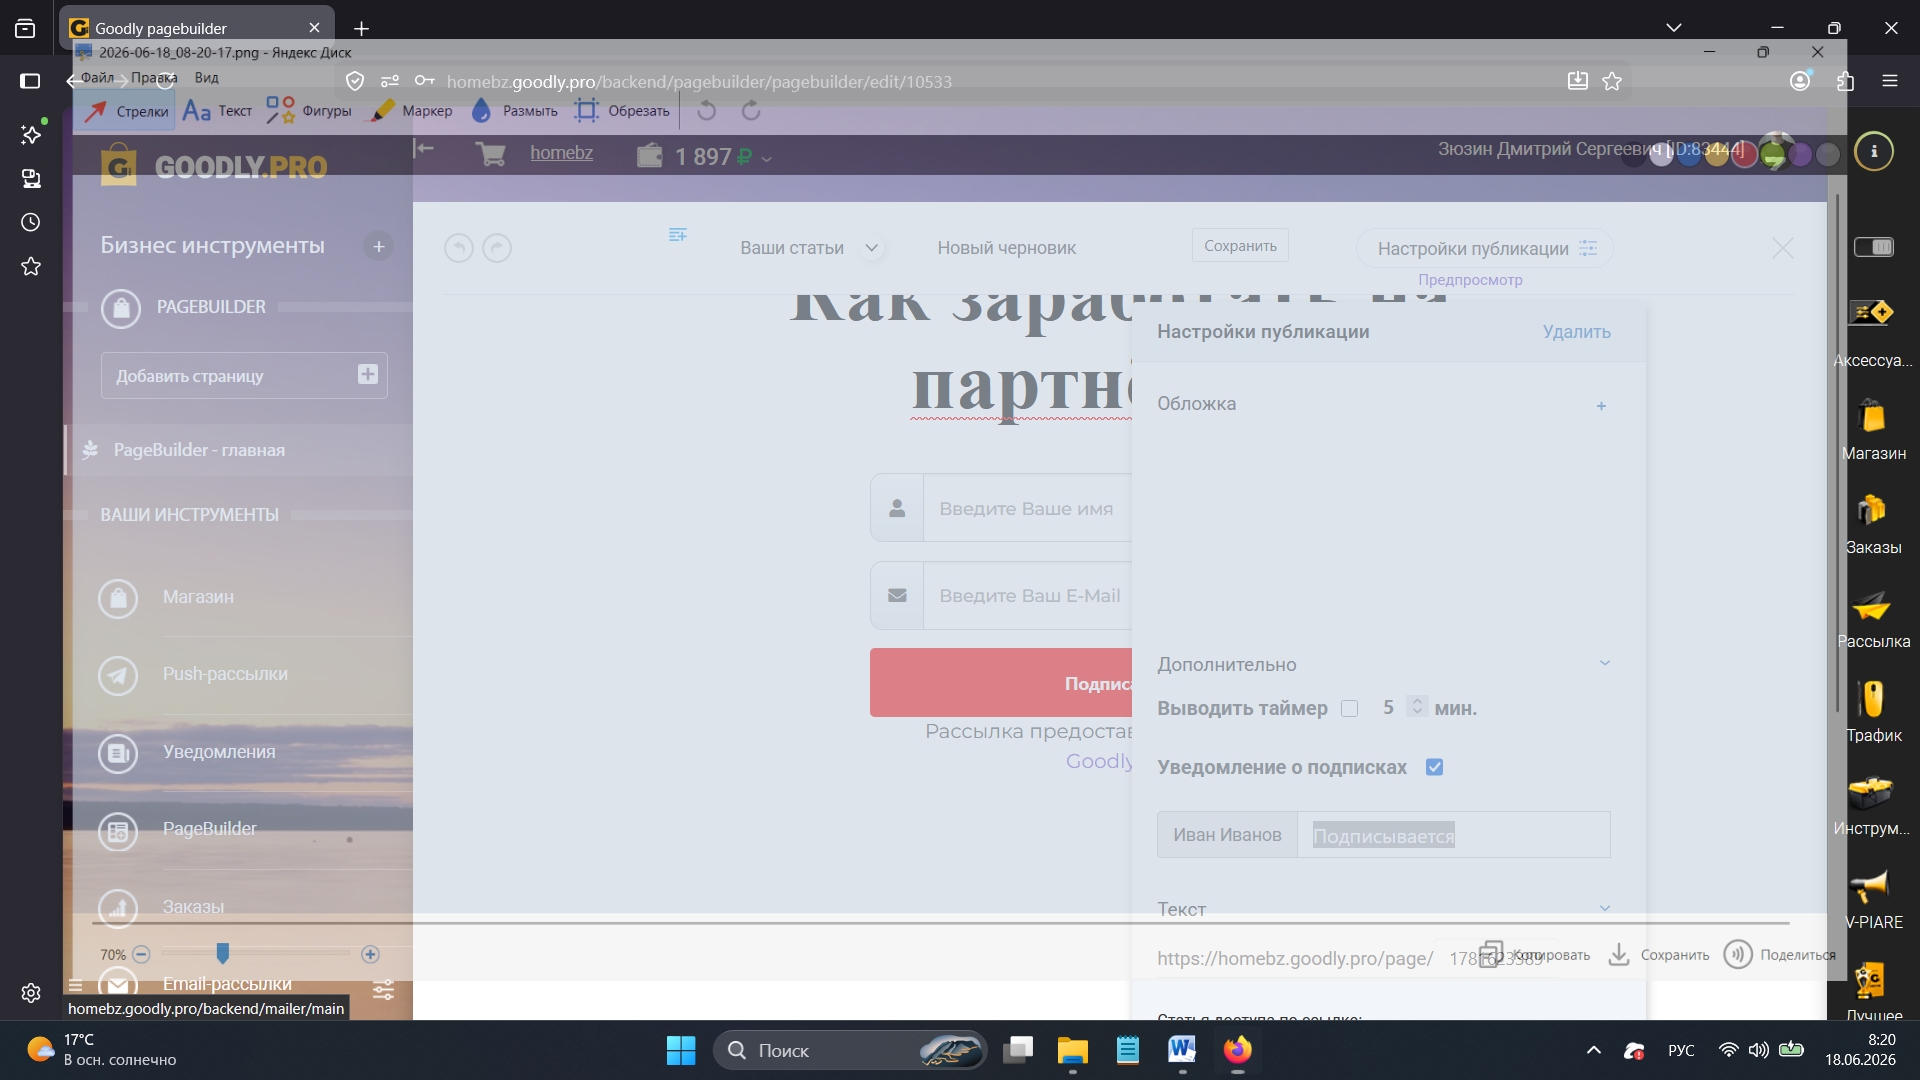Open browser history clock icon on the left

click(31, 222)
